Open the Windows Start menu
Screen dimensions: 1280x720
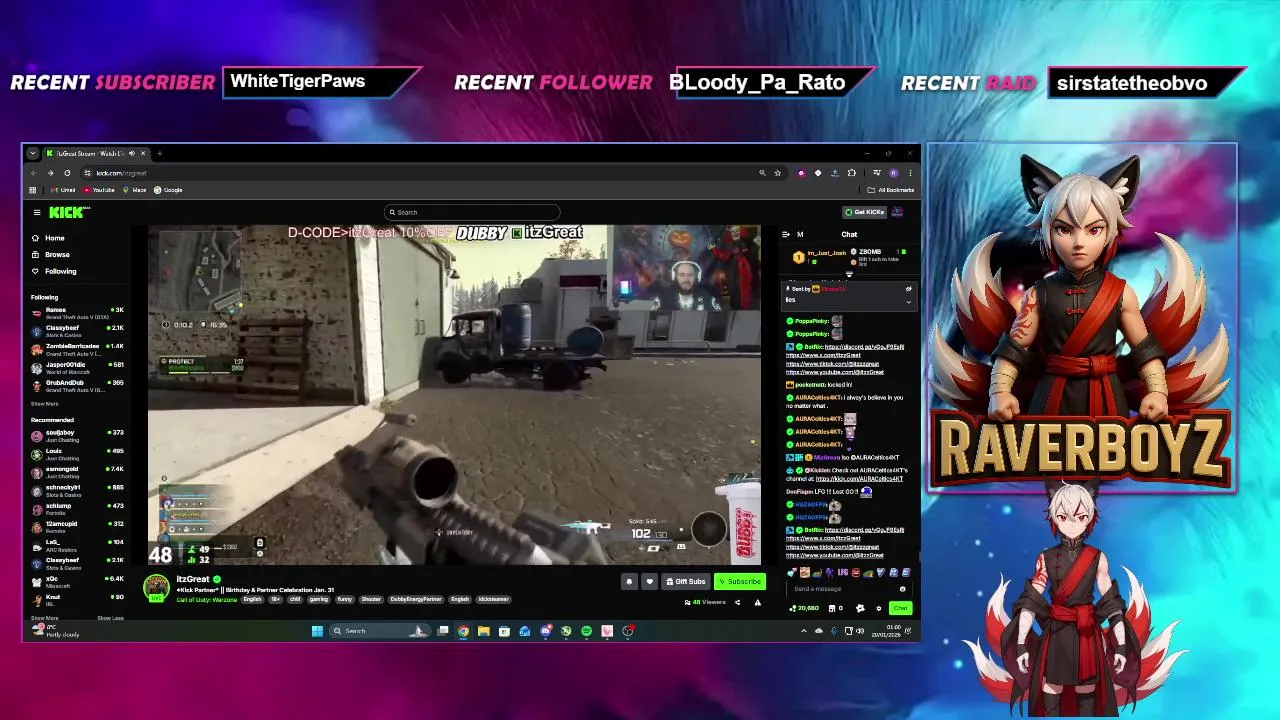(317, 631)
